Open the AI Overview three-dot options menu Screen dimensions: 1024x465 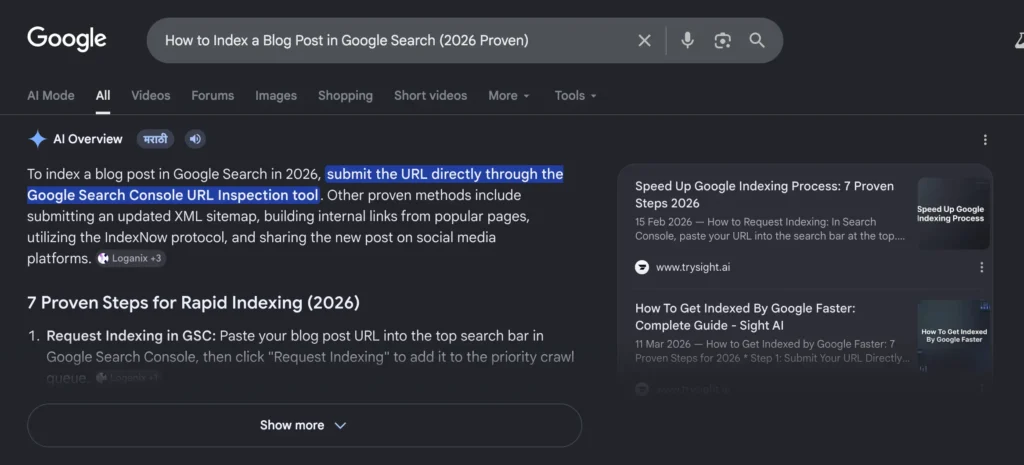point(985,140)
